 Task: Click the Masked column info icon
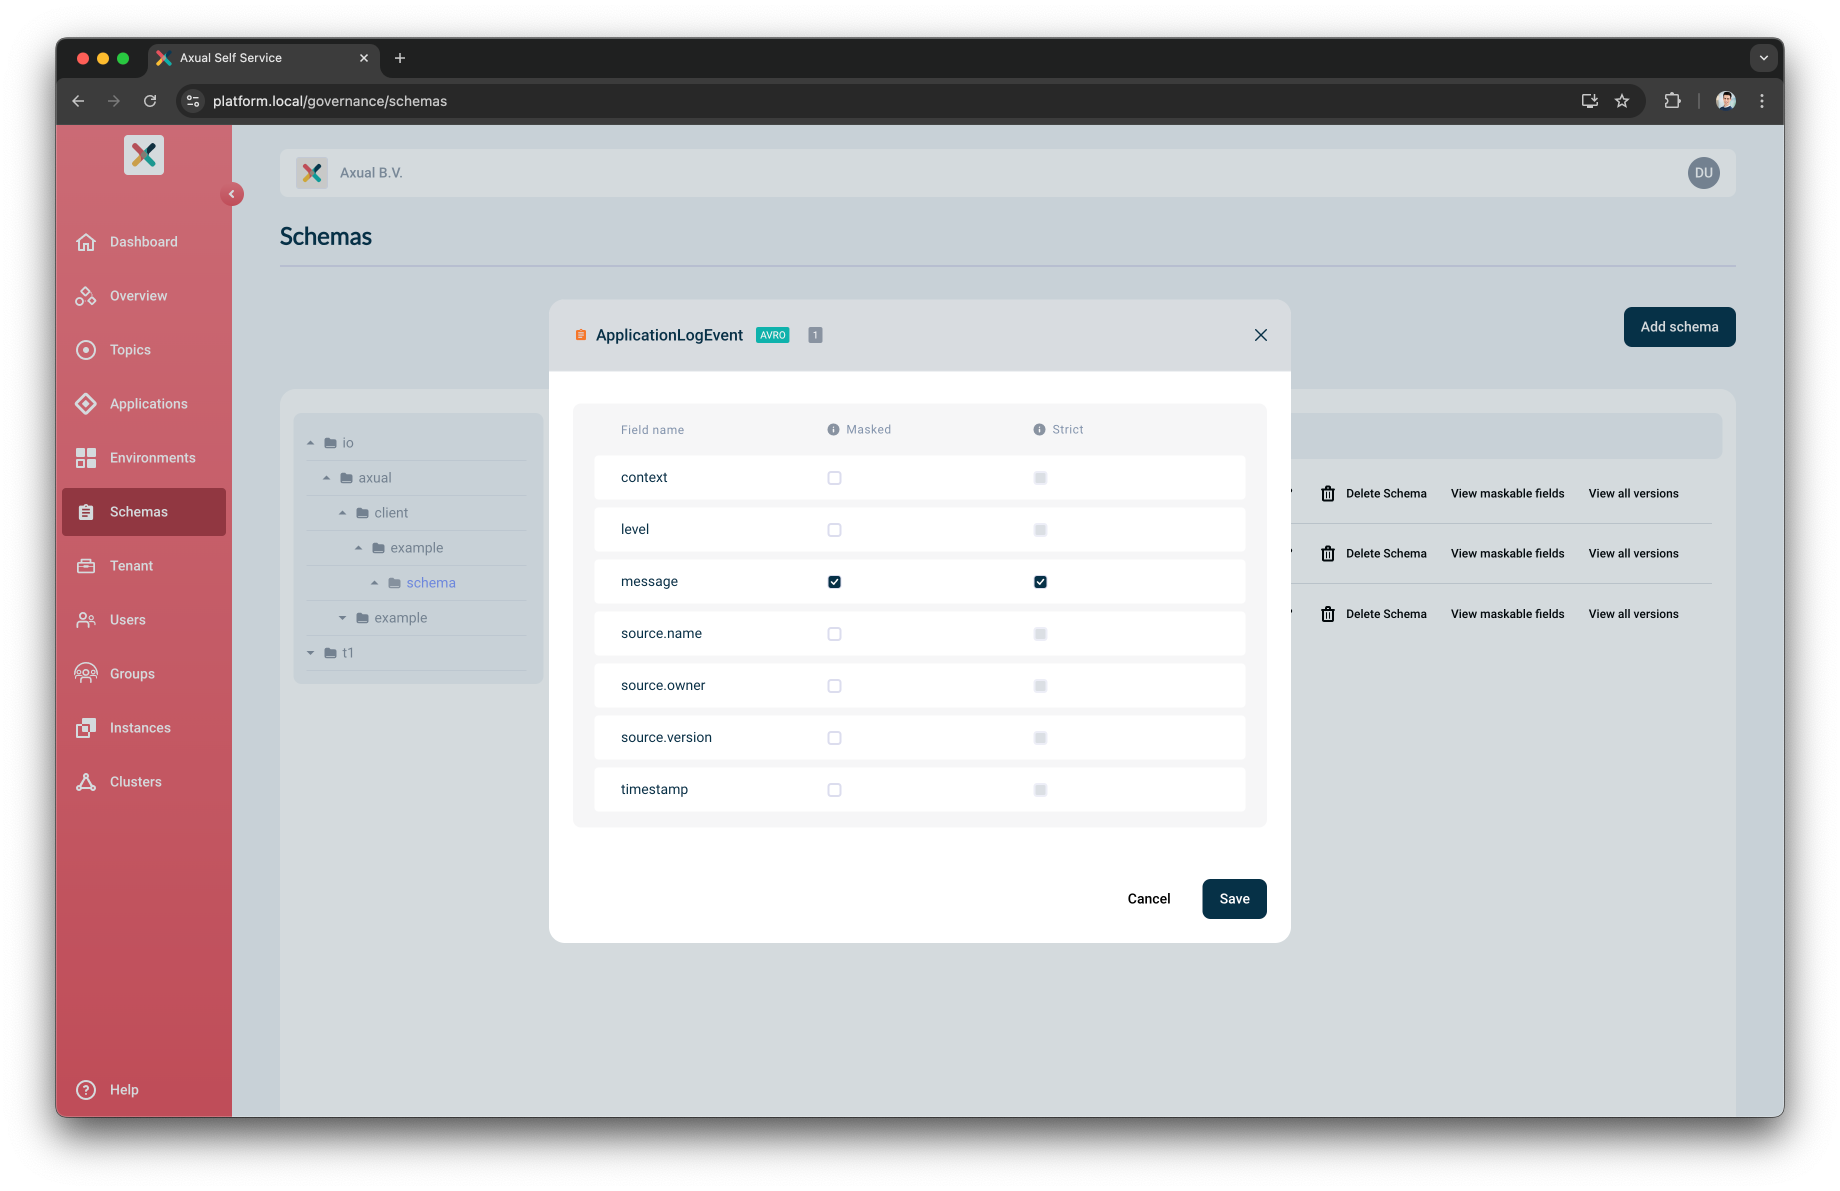coord(833,430)
